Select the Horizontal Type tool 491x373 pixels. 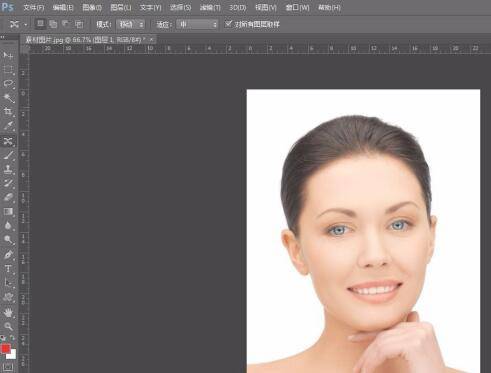click(8, 269)
